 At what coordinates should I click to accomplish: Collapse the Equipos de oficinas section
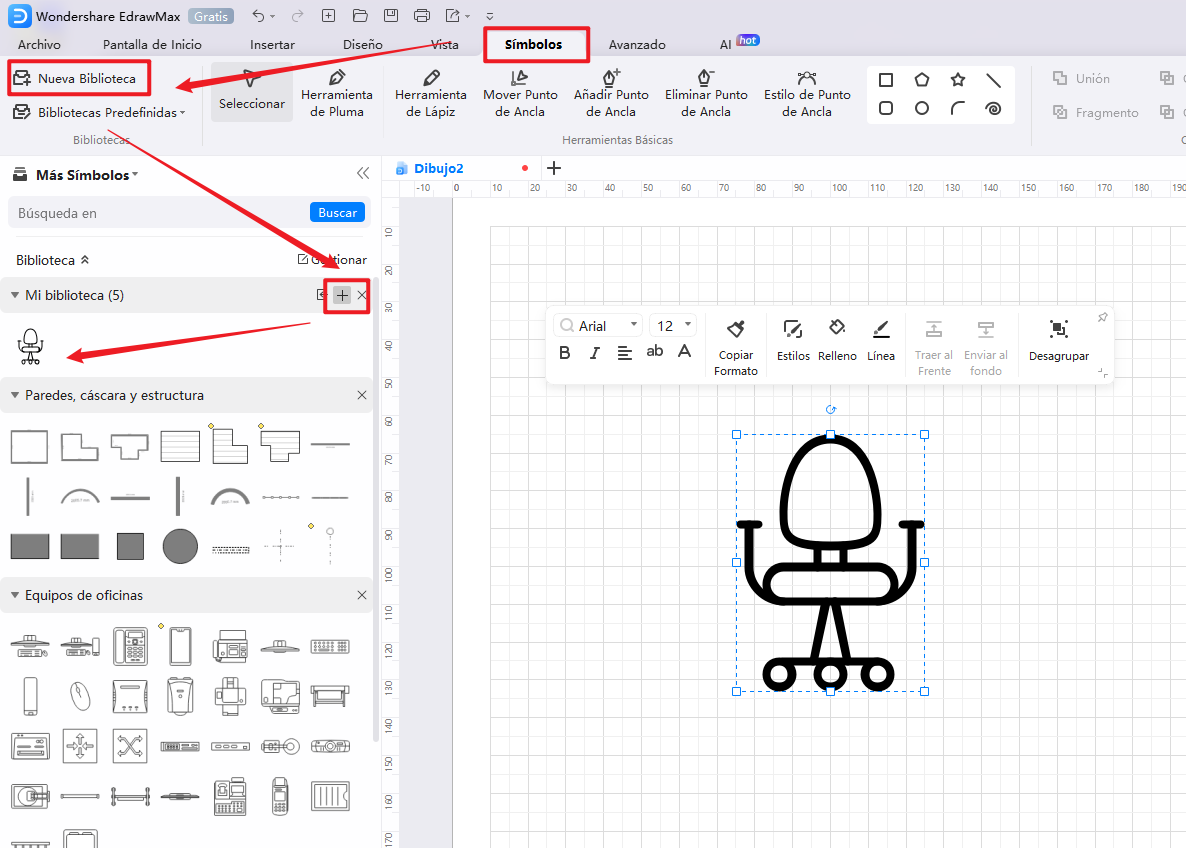(x=15, y=595)
